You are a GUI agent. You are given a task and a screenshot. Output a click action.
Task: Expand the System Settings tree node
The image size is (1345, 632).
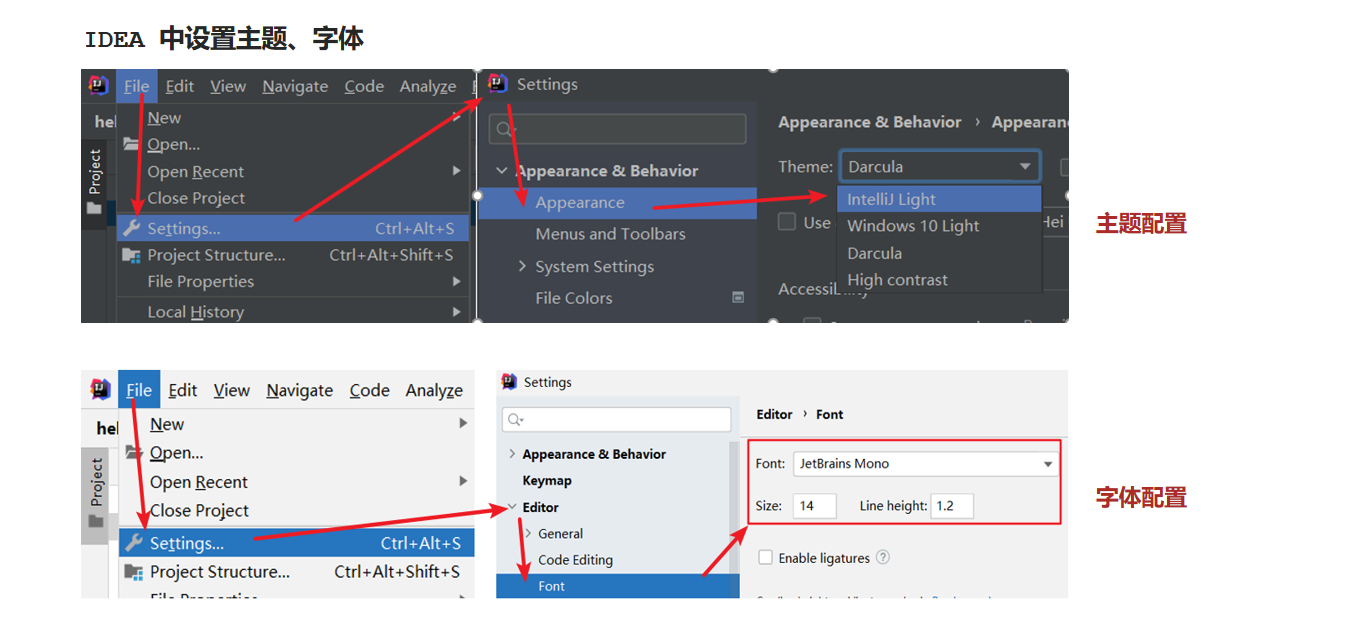click(522, 266)
